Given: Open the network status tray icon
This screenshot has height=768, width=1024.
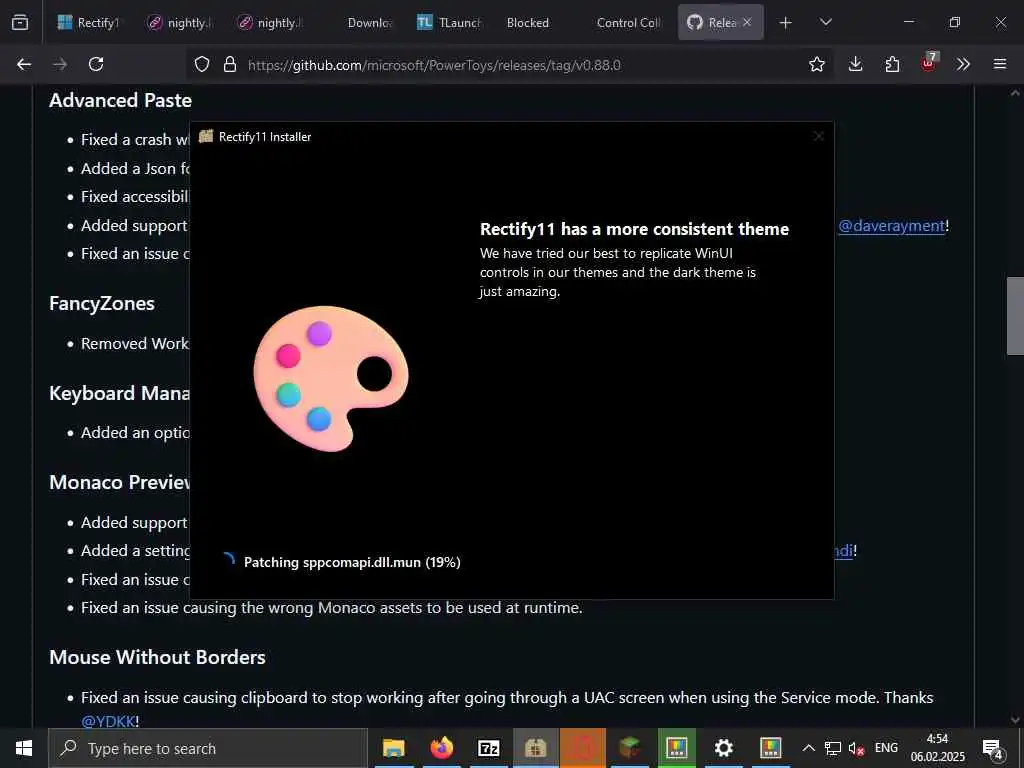Looking at the screenshot, I should [833, 748].
